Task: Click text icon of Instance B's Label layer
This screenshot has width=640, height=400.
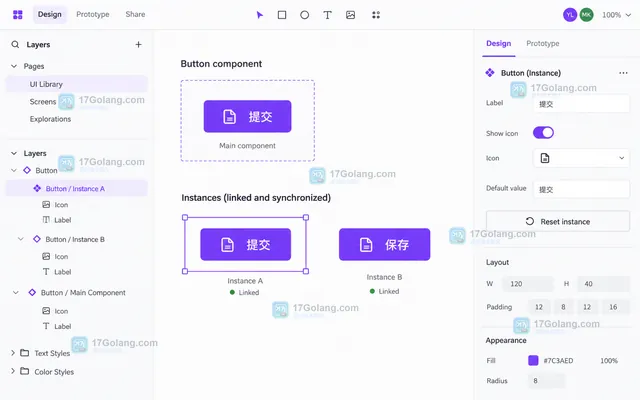Action: [46, 271]
